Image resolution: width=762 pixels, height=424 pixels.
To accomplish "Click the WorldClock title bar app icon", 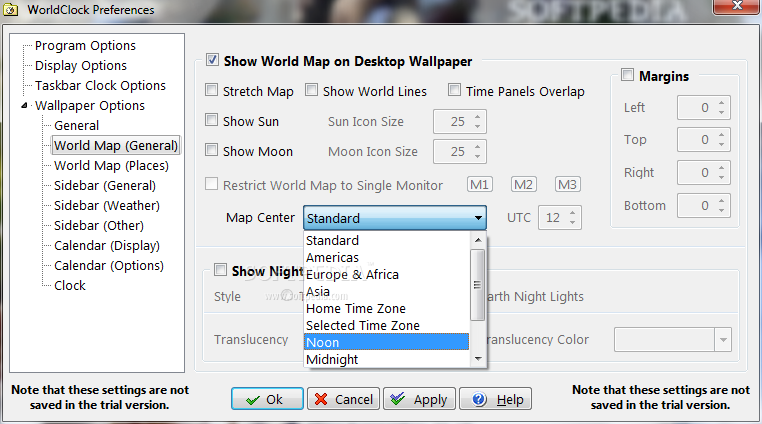I will (x=11, y=9).
